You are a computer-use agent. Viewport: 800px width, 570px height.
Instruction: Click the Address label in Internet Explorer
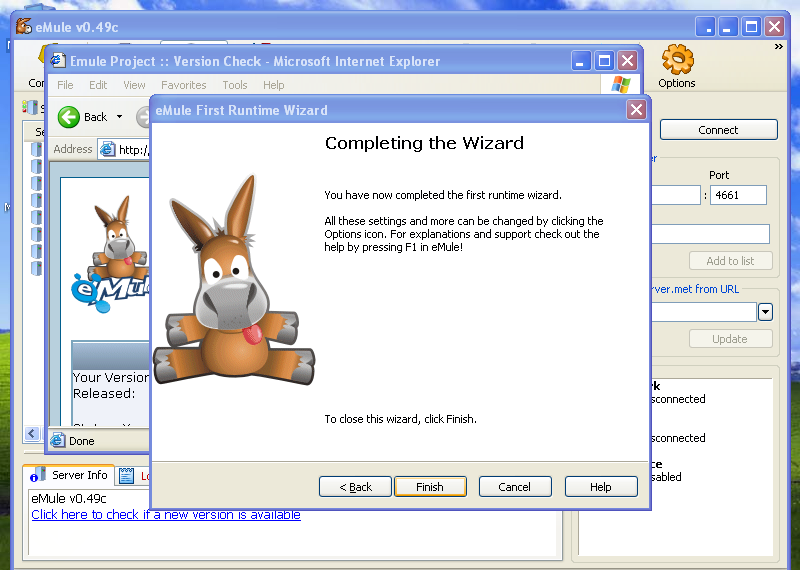73,149
